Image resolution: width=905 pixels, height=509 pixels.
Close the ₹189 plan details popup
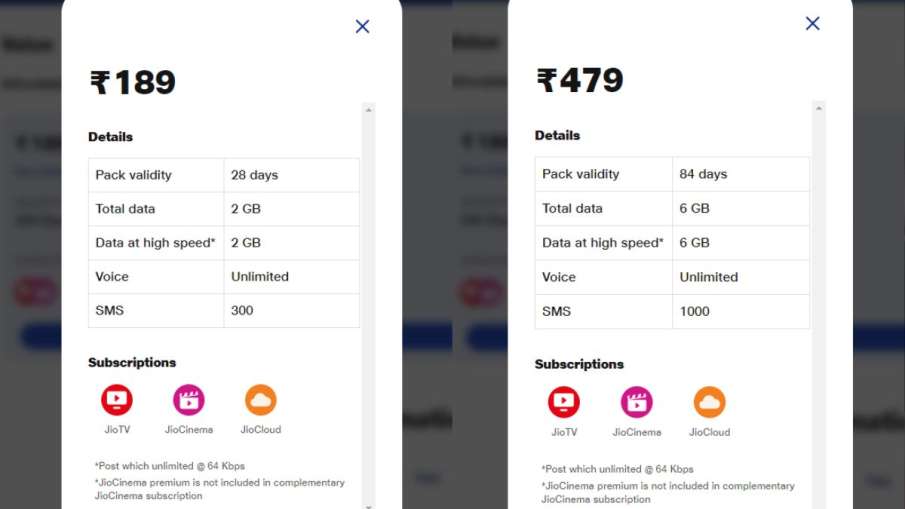(362, 27)
